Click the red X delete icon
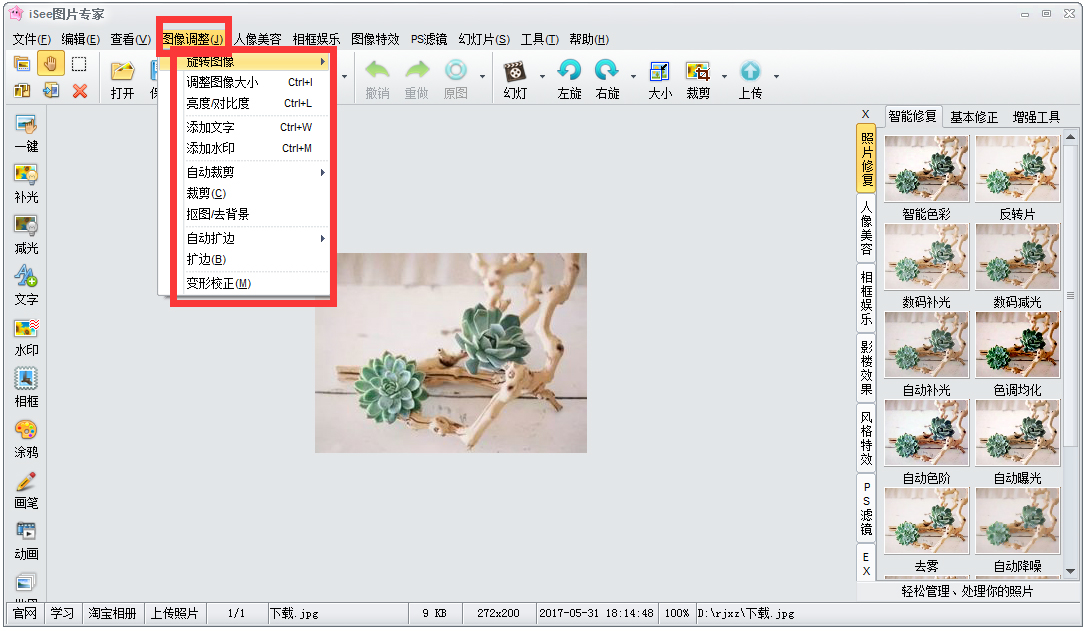Screen dimensions: 1085x631 pos(80,91)
